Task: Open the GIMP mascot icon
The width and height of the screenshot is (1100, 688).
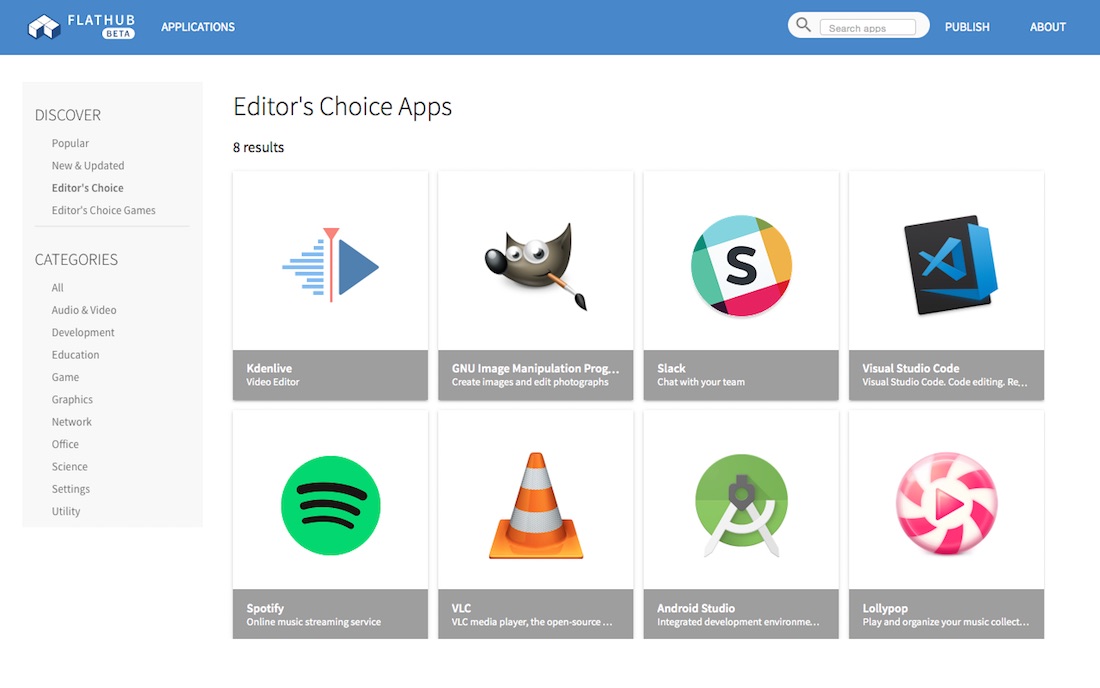Action: click(536, 265)
